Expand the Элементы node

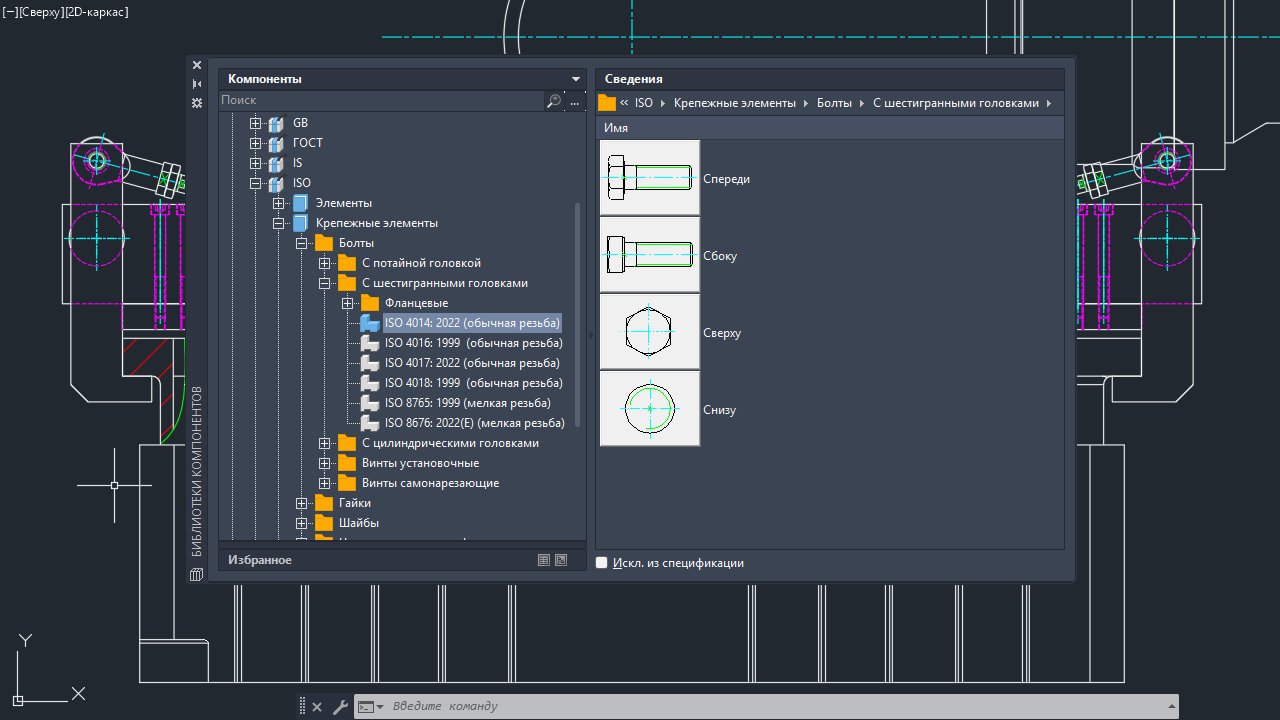point(278,203)
